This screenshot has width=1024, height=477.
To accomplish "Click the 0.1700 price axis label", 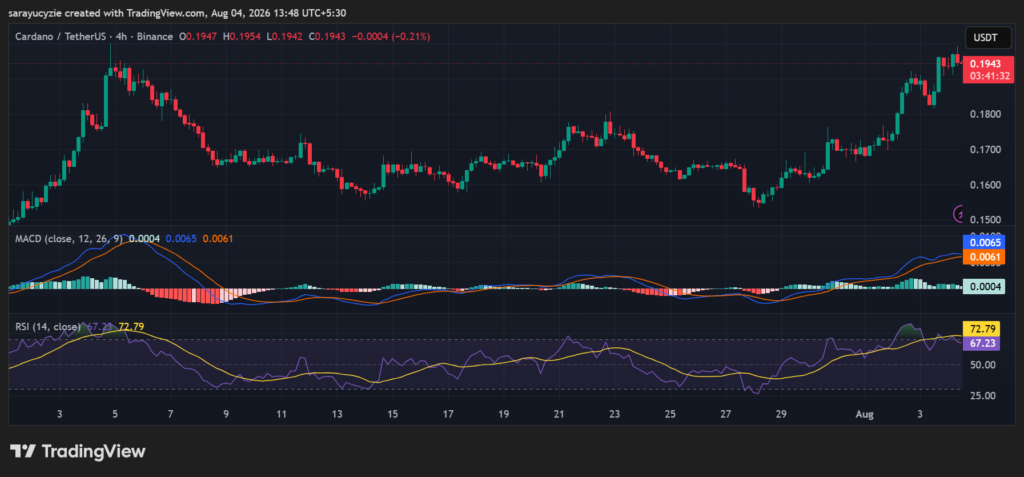I will (984, 150).
